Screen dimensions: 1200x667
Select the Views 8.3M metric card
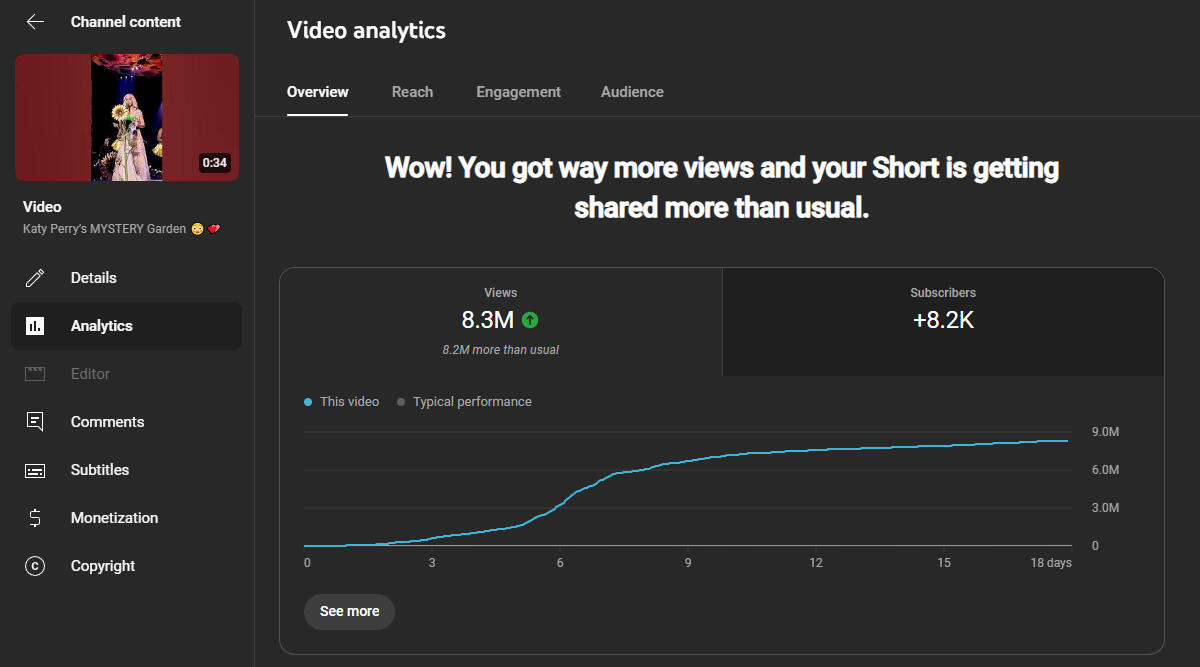coord(500,322)
